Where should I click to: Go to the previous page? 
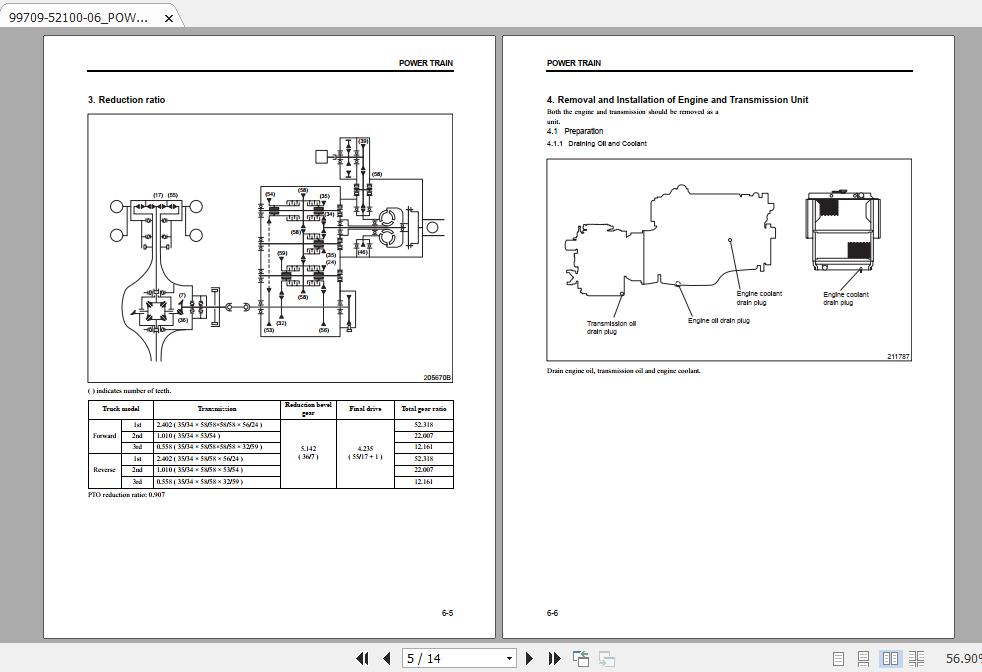pos(387,658)
